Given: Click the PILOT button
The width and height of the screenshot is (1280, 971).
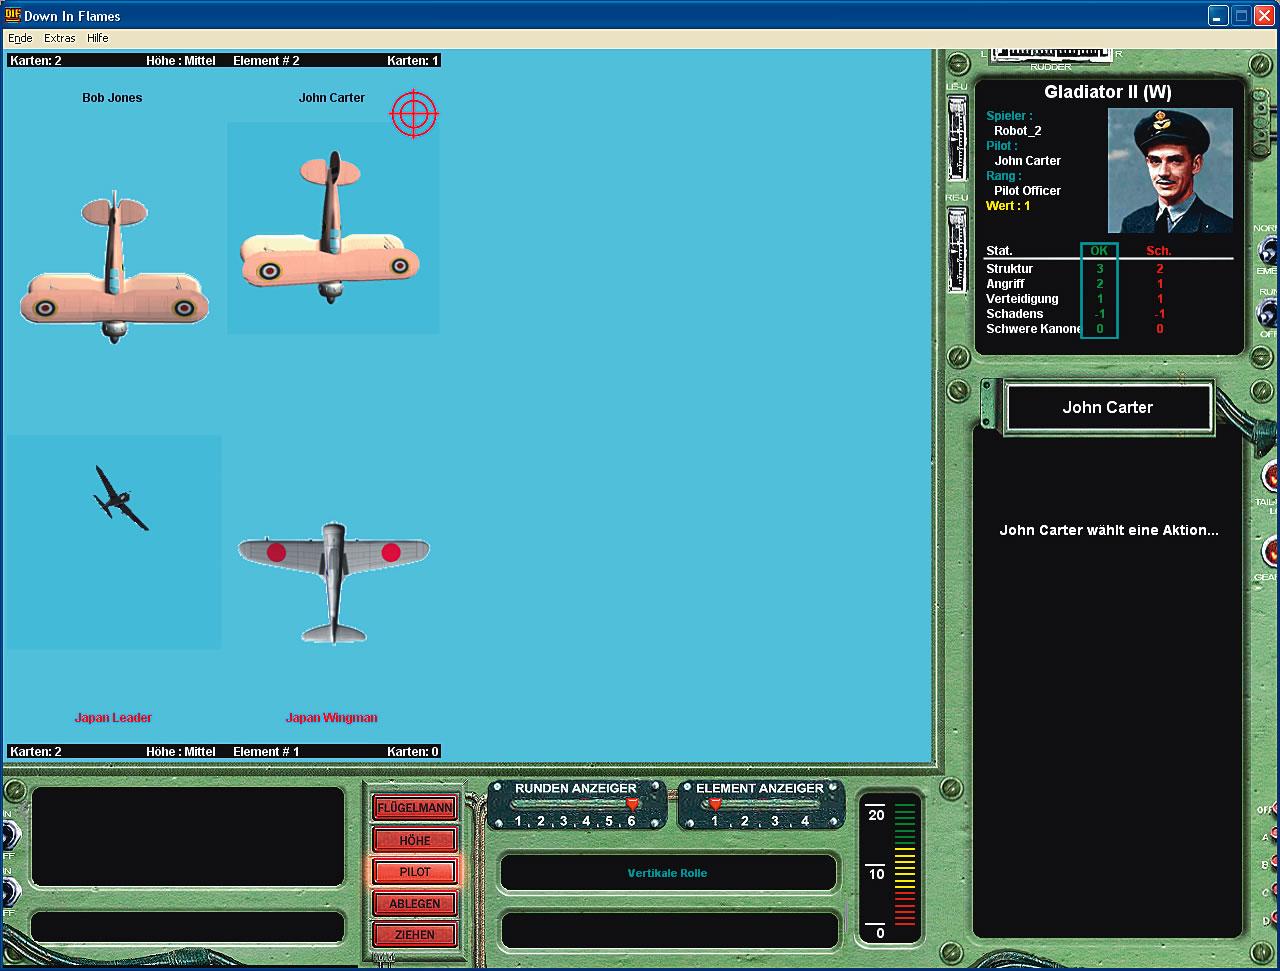Looking at the screenshot, I should click(x=415, y=872).
